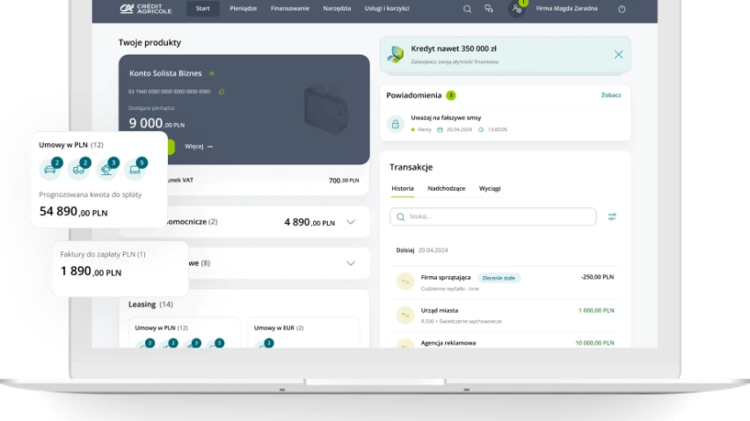Open the Konto Solista Biznes card
The image size is (750, 421).
244,110
